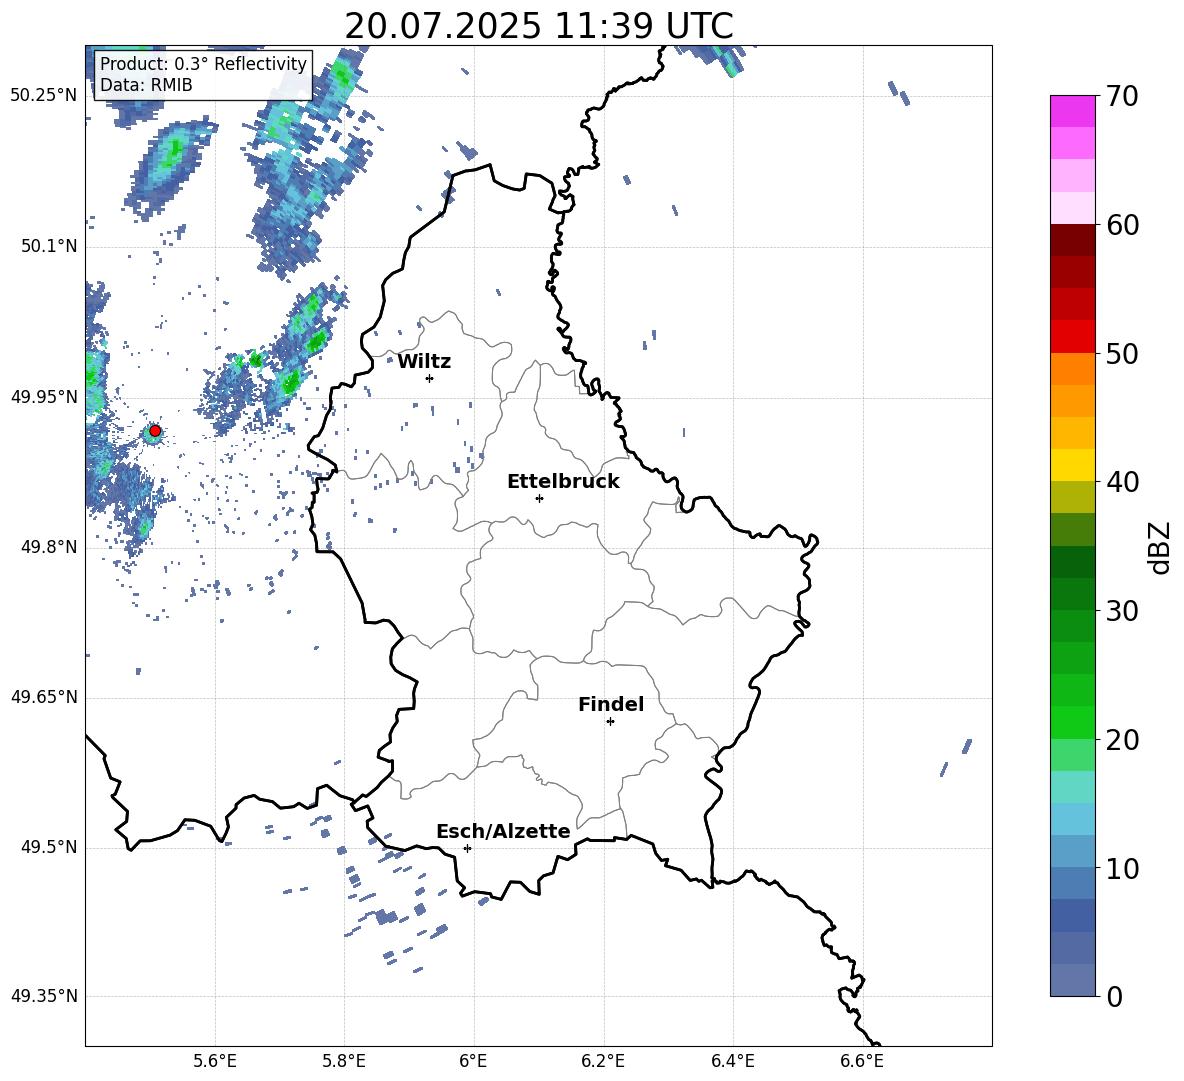The width and height of the screenshot is (1184, 1081).
Task: Click the Esch/Alzette station cross marker
Action: (x=467, y=848)
